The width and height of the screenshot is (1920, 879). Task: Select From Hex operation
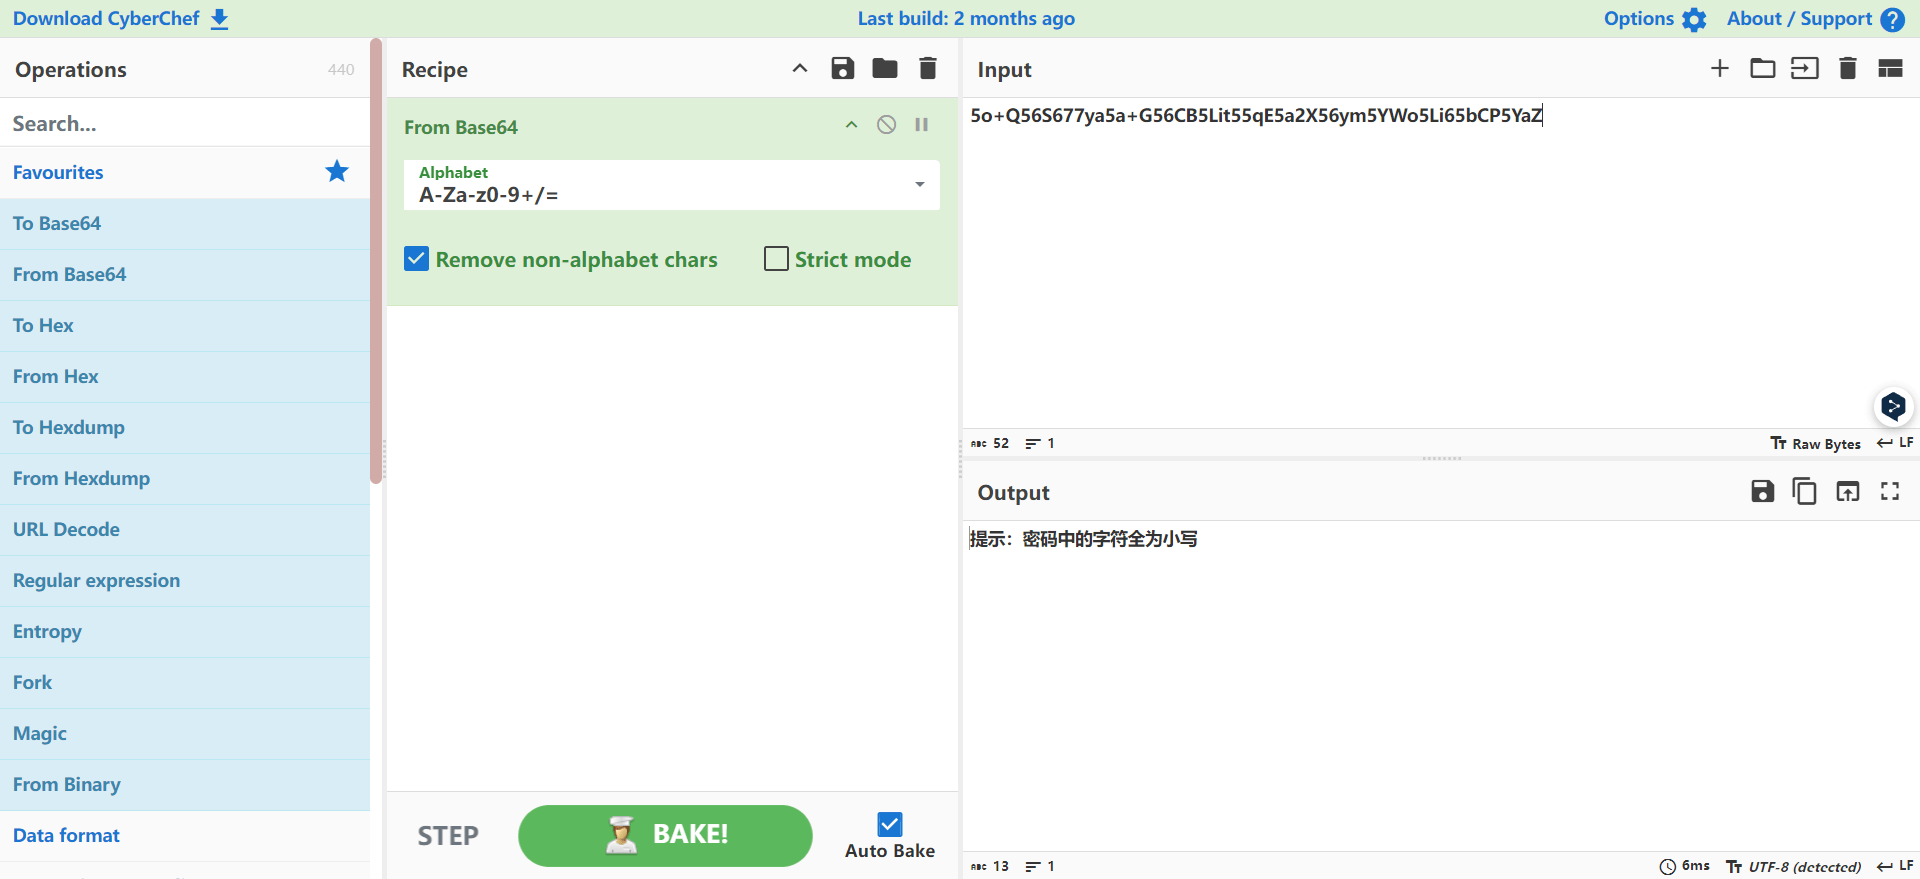tap(185, 376)
